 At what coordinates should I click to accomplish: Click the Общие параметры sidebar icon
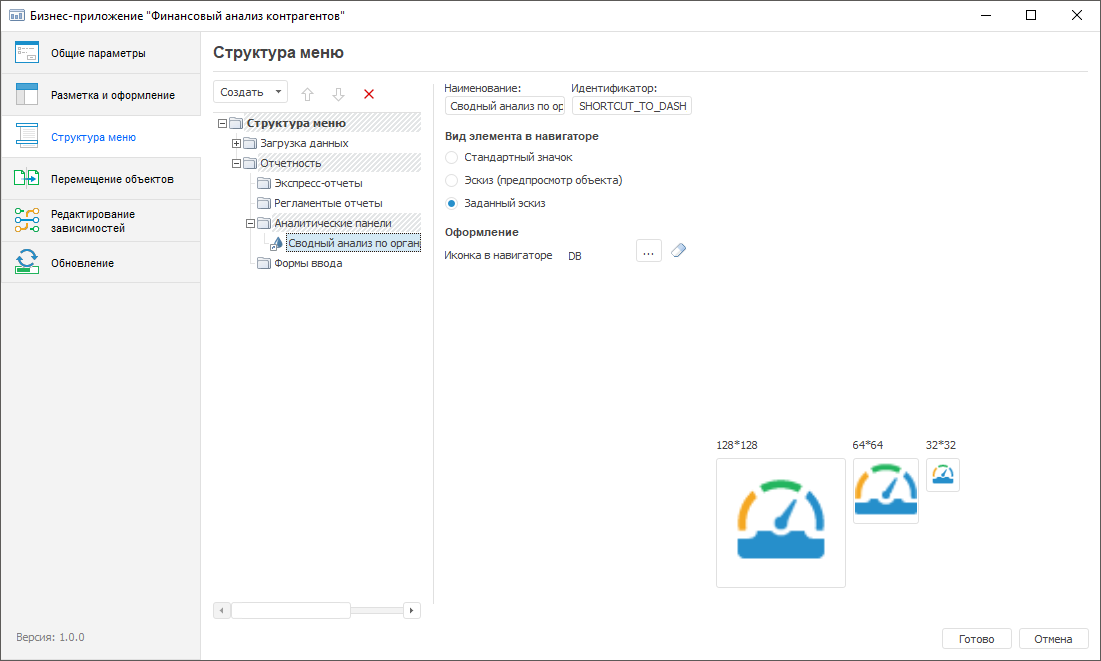point(27,53)
